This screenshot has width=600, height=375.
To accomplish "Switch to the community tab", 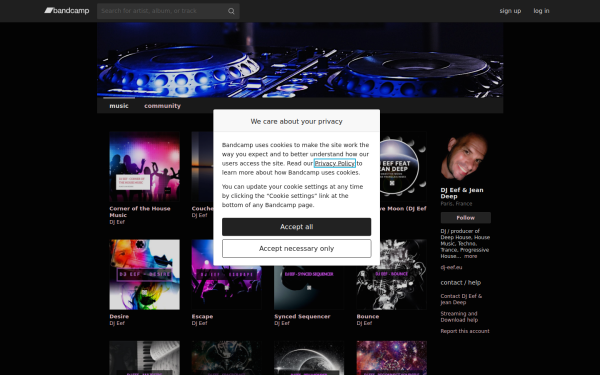I will coord(162,106).
